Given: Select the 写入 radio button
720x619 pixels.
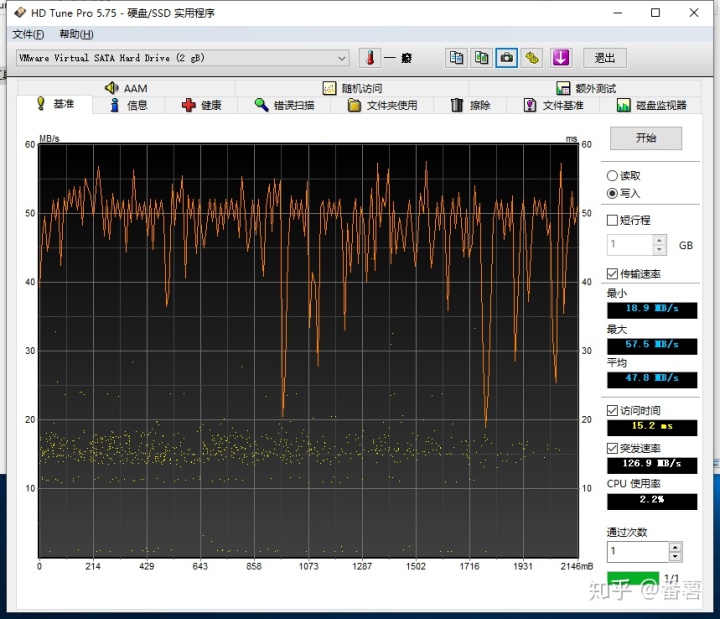Looking at the screenshot, I should (x=612, y=193).
